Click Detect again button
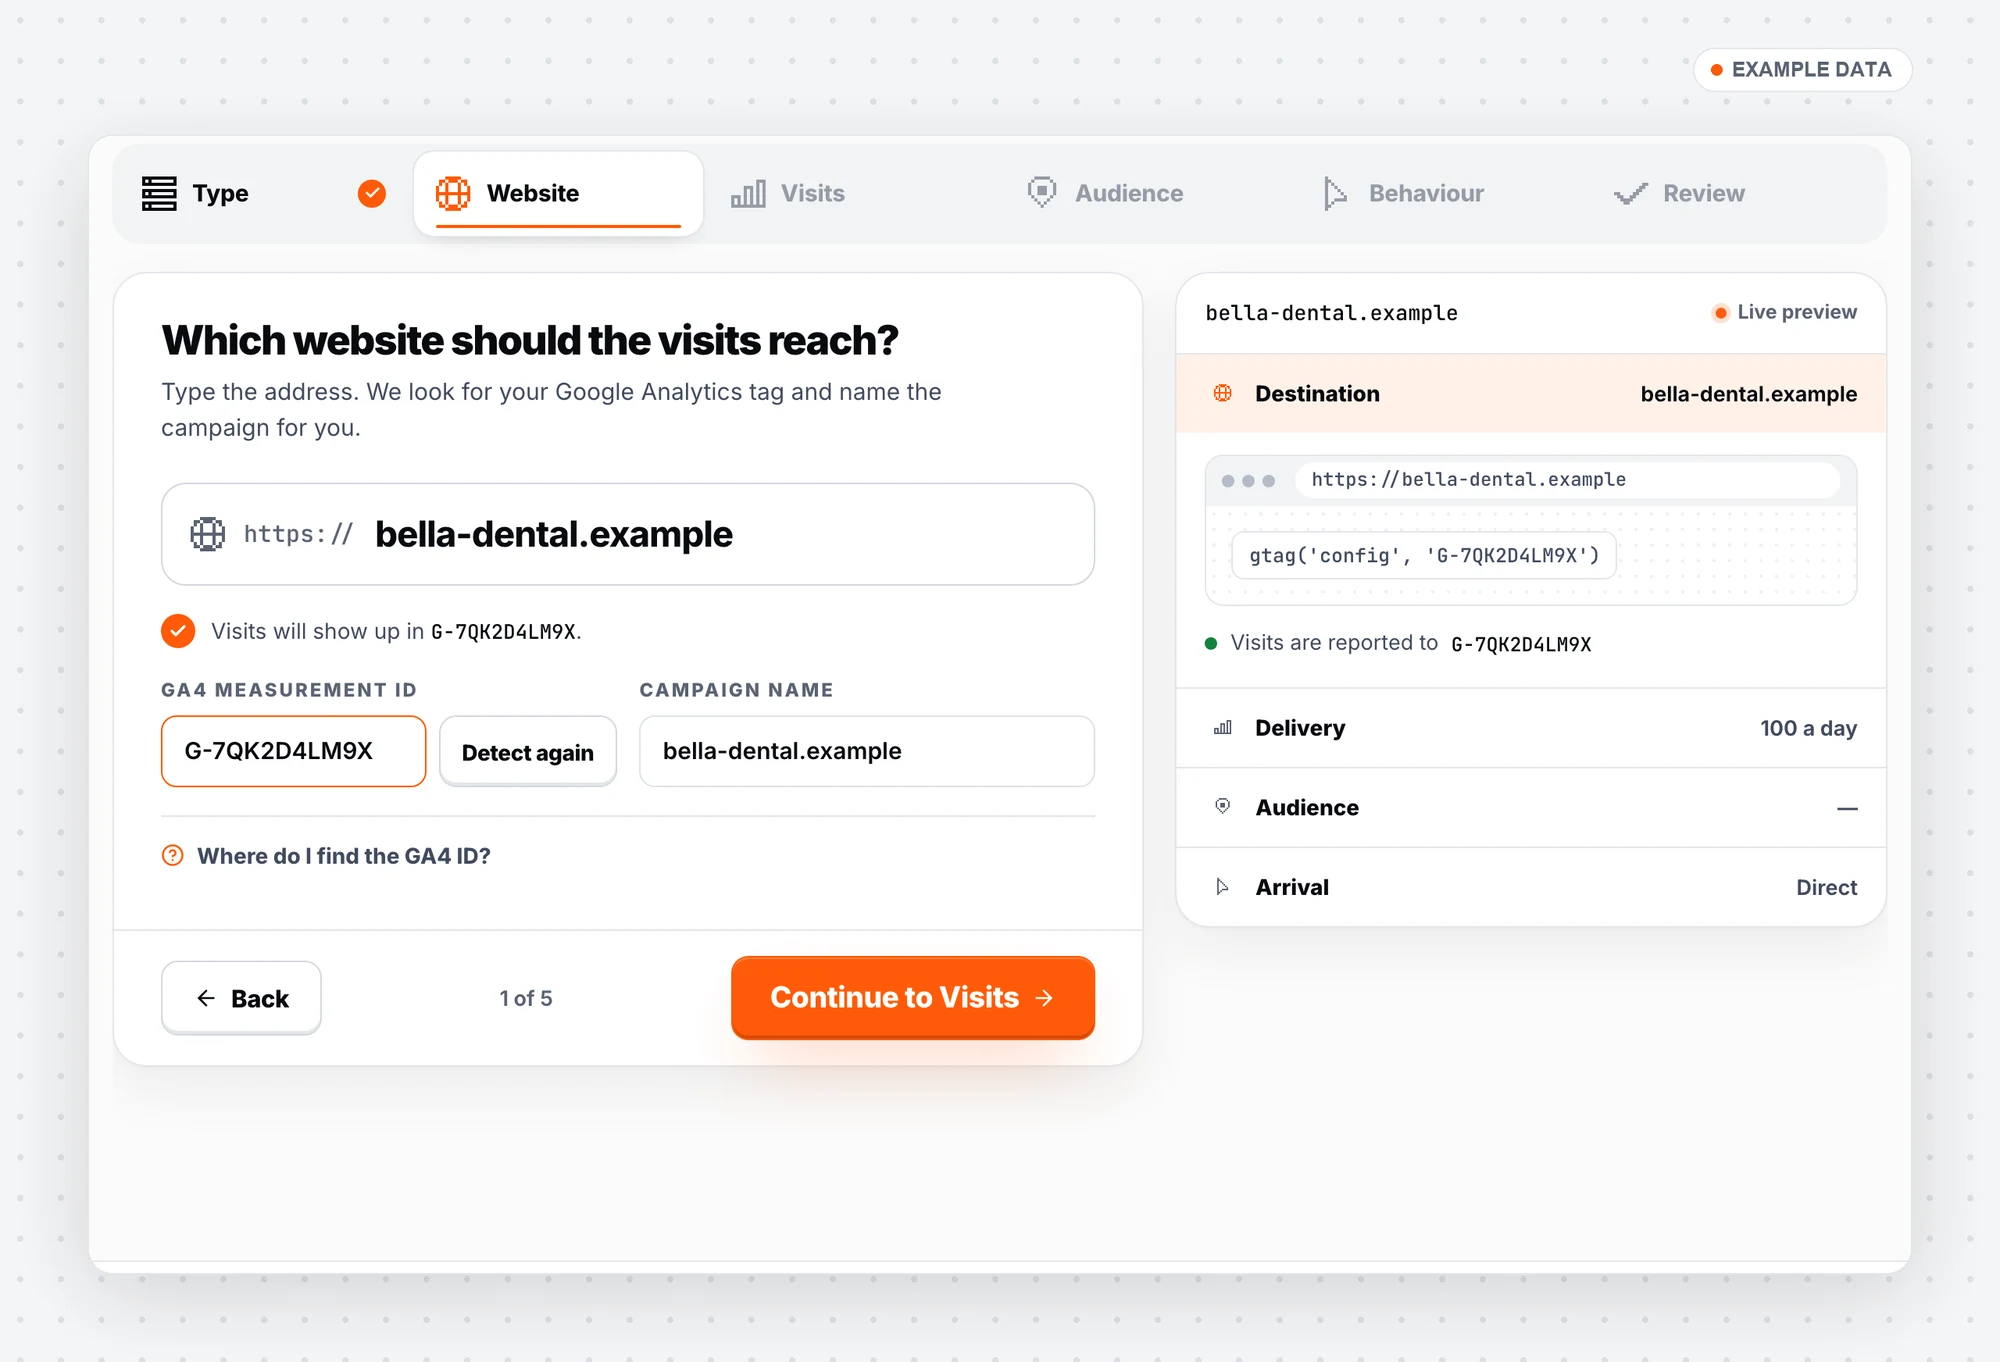This screenshot has height=1362, width=2000. point(527,752)
